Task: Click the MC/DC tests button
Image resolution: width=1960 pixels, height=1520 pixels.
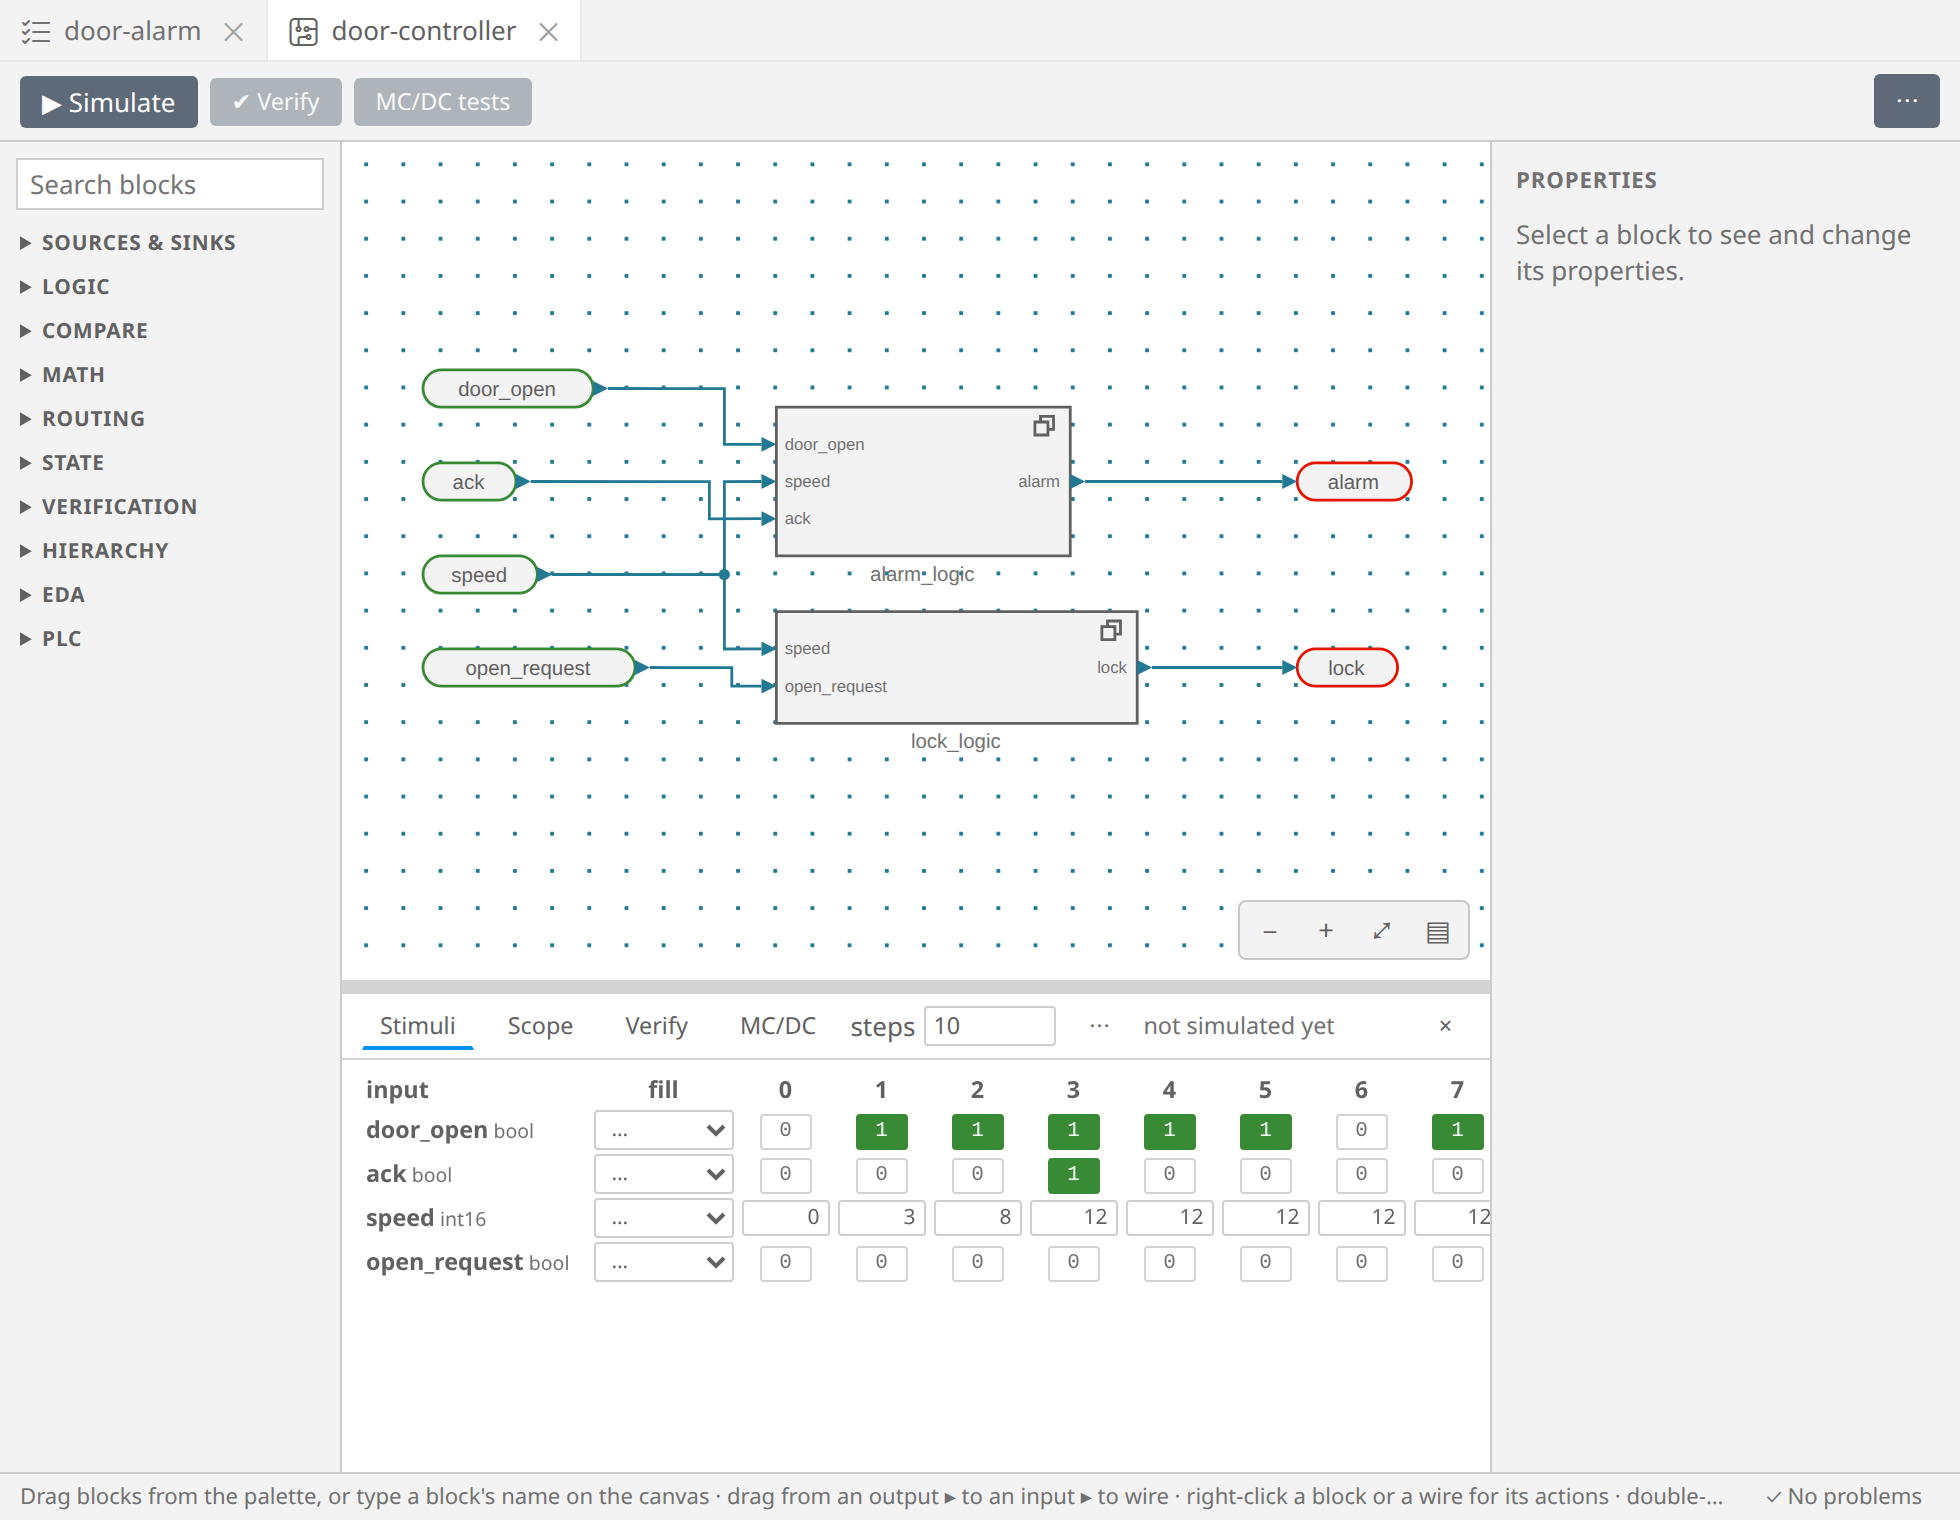Action: [443, 102]
